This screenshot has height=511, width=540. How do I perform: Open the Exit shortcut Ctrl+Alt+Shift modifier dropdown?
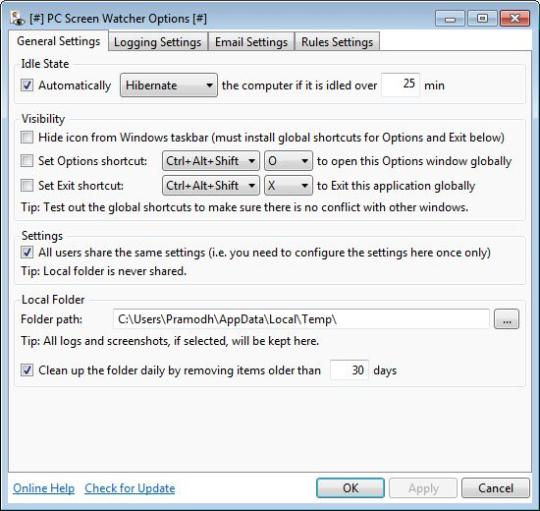(x=211, y=186)
